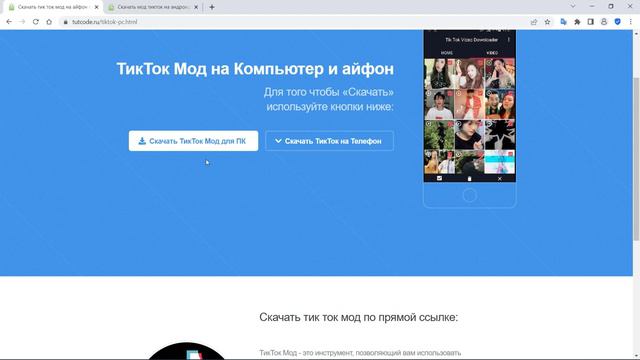Image resolution: width=640 pixels, height=360 pixels.
Task: Click the padlock site info icon
Action: pos(65,22)
